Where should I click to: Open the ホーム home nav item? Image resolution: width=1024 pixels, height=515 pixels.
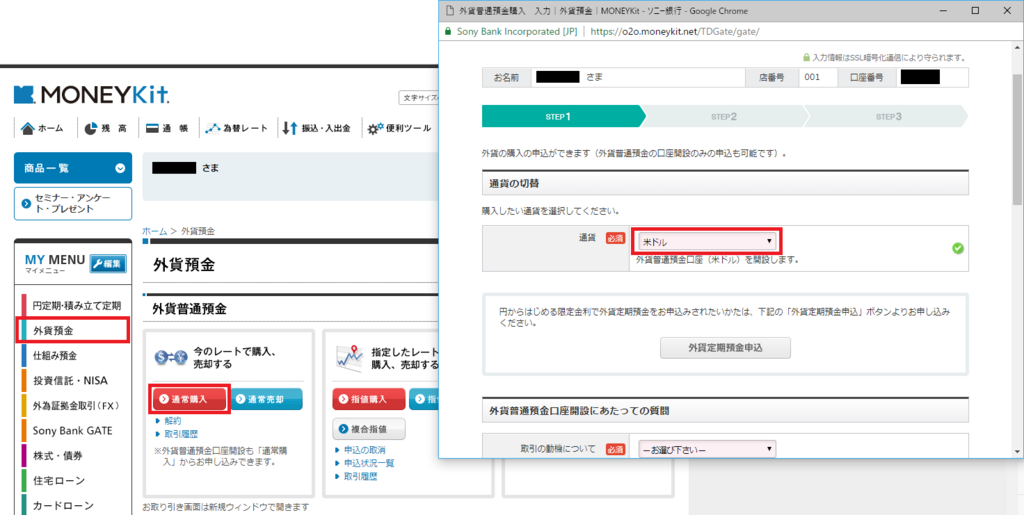point(42,129)
